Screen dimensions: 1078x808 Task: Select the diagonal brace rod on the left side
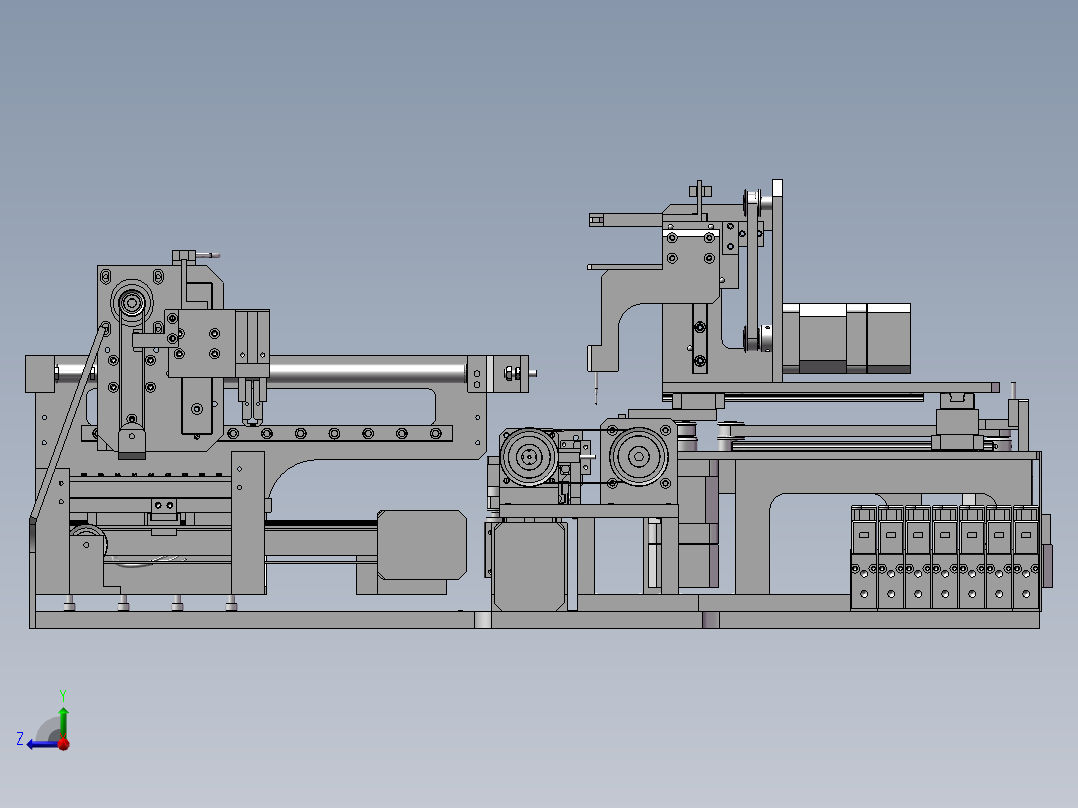68,422
